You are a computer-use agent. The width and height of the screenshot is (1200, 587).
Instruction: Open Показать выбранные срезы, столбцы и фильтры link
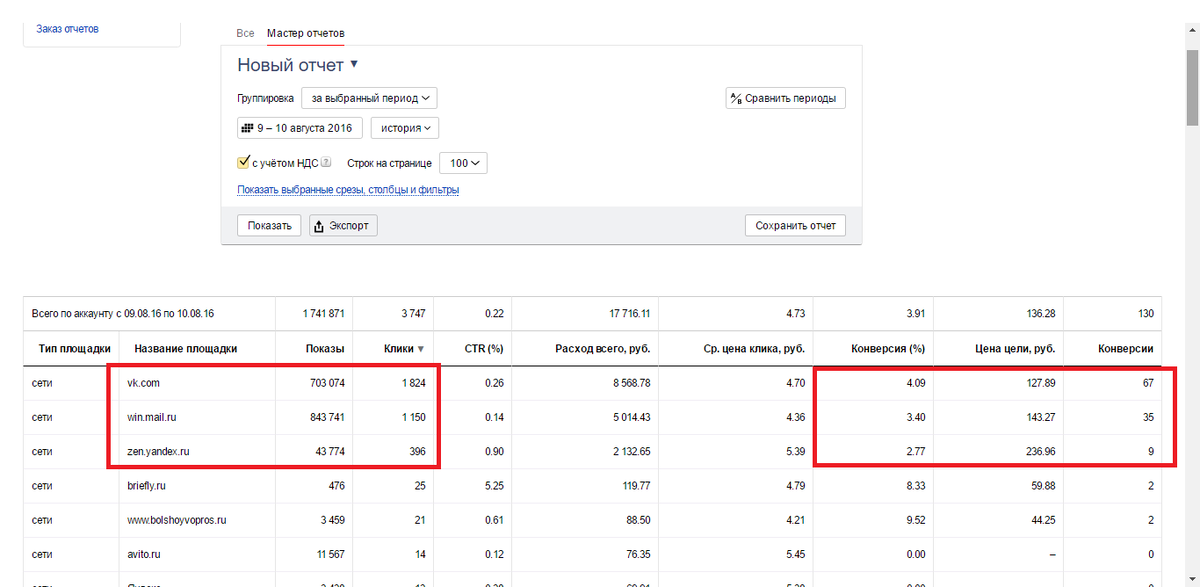point(348,190)
